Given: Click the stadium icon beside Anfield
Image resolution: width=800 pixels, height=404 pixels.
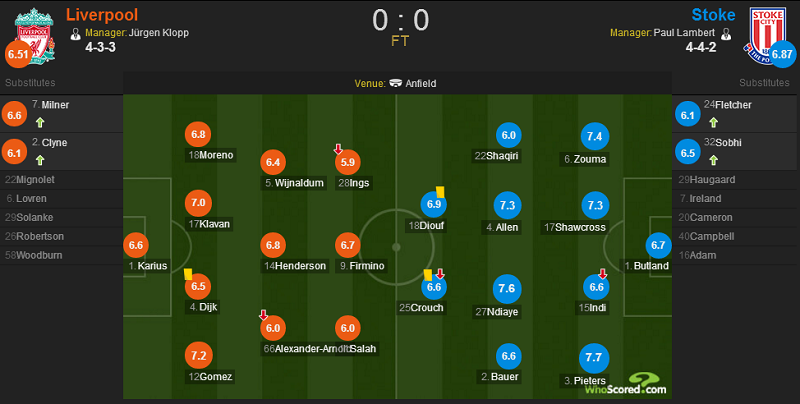Looking at the screenshot, I should point(397,84).
